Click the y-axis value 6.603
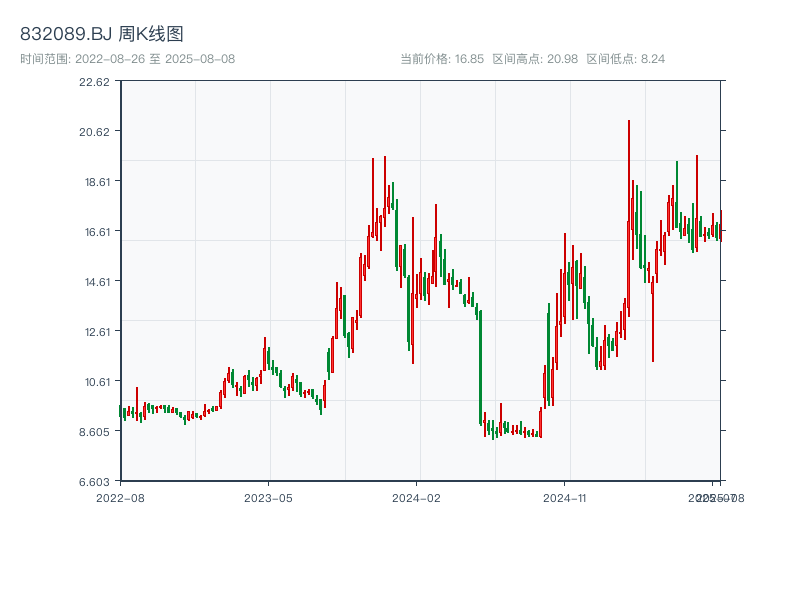 point(94,482)
